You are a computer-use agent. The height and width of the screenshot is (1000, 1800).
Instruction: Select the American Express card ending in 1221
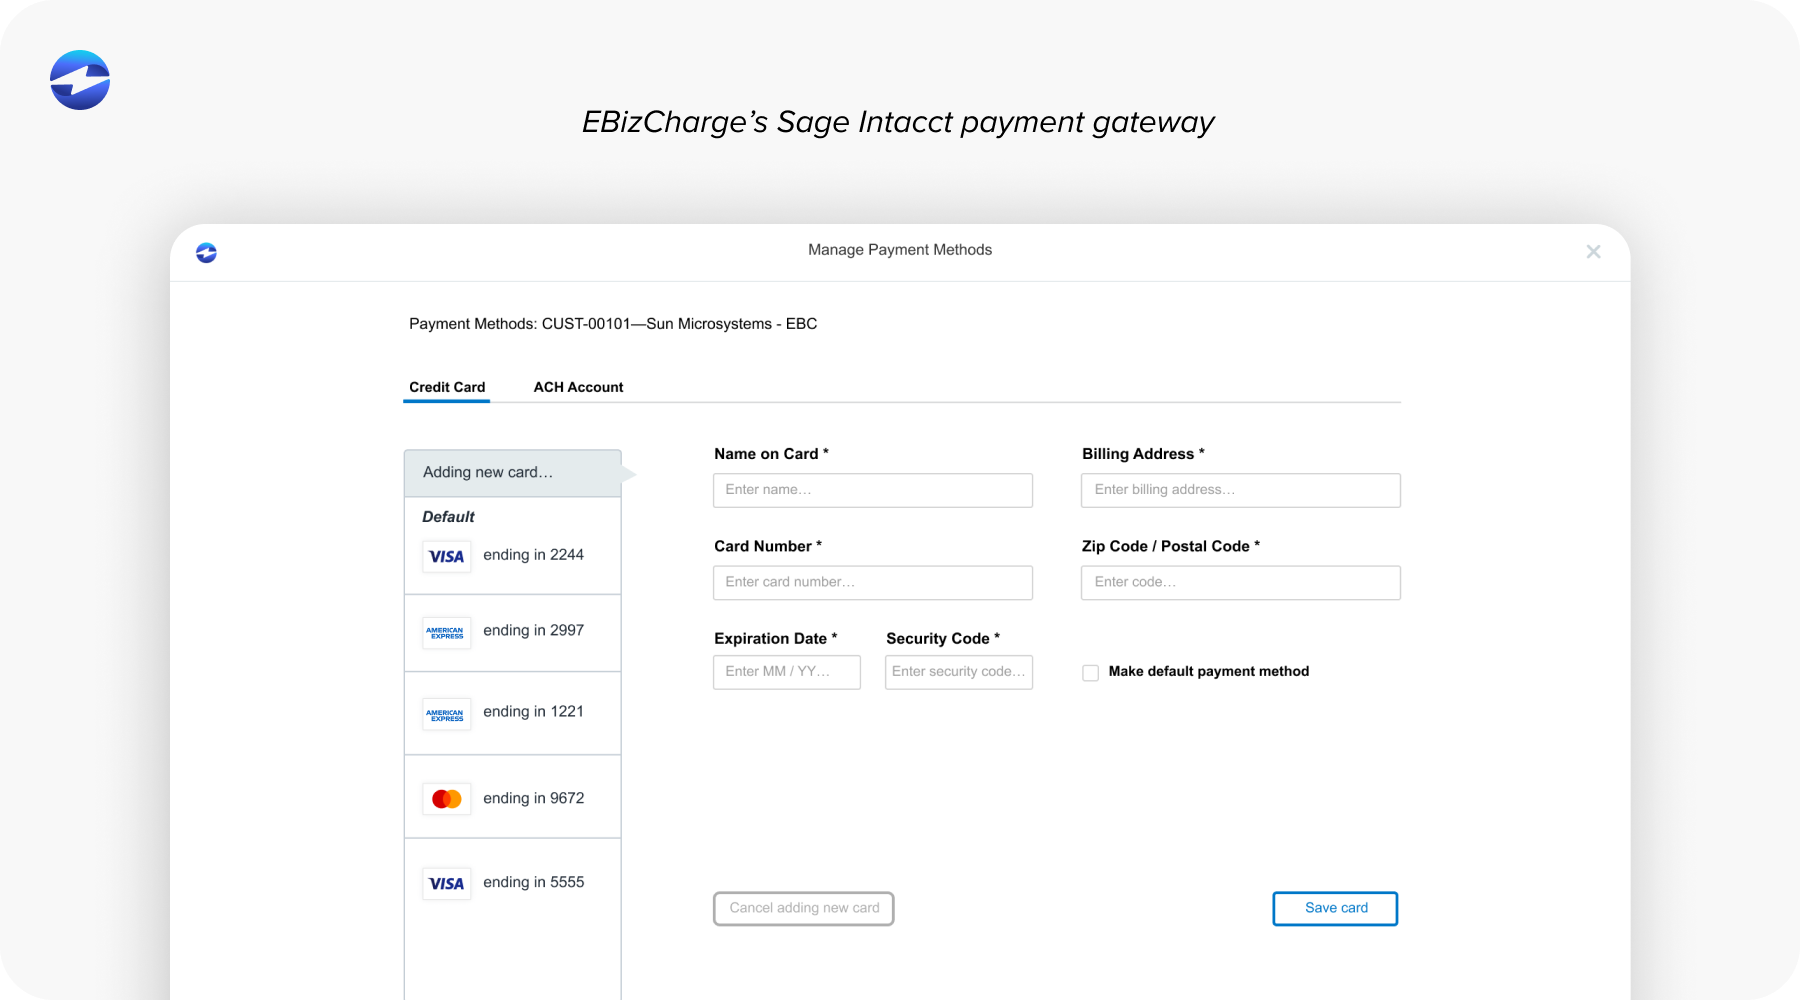coord(512,712)
